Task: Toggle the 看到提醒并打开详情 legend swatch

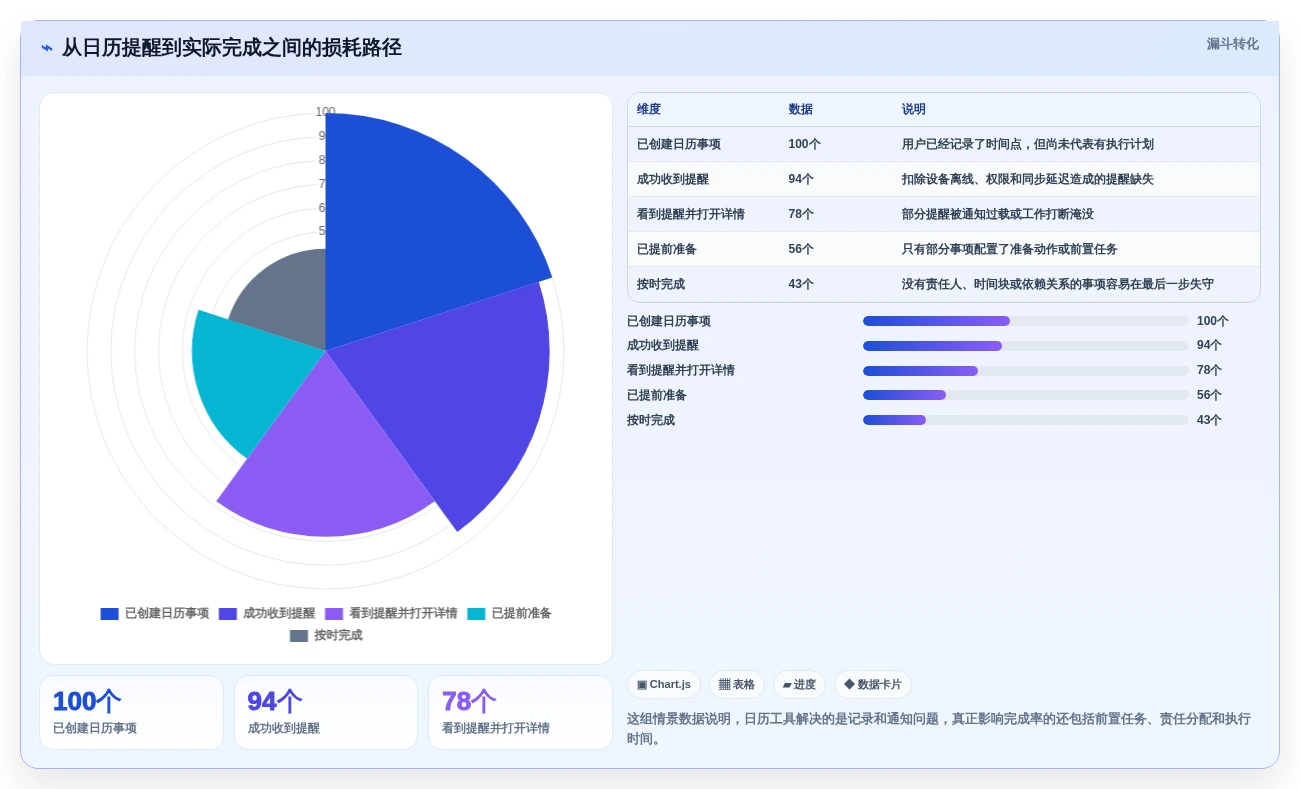Action: click(334, 614)
